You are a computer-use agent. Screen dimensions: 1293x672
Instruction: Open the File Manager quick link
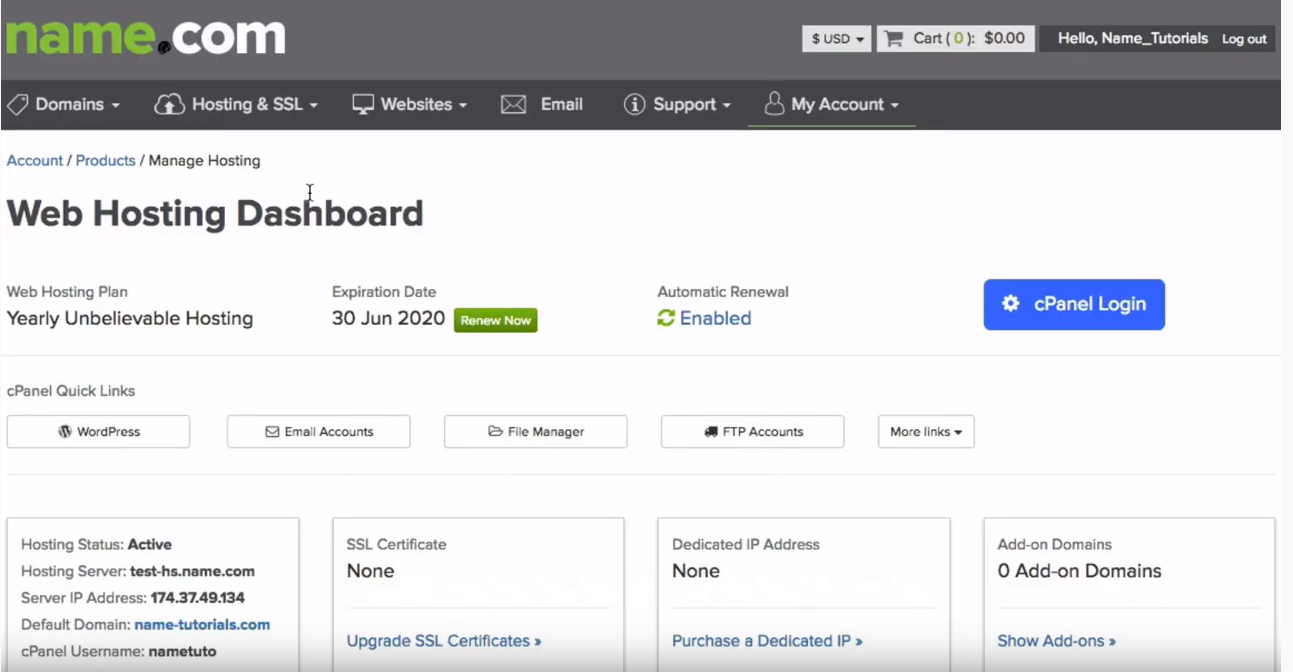coord(536,432)
